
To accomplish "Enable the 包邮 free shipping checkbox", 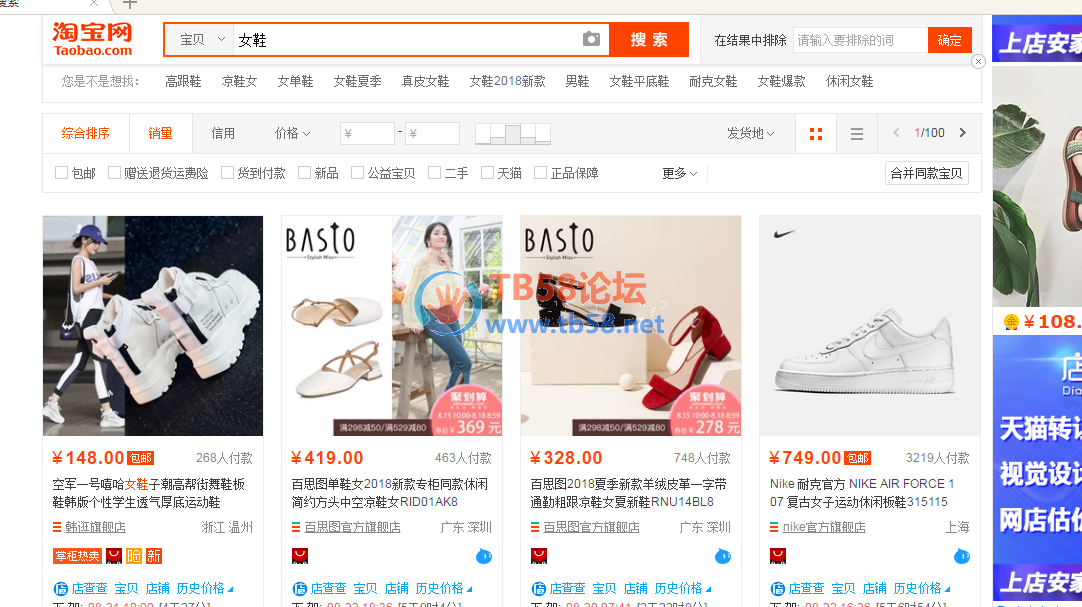I will [x=62, y=173].
